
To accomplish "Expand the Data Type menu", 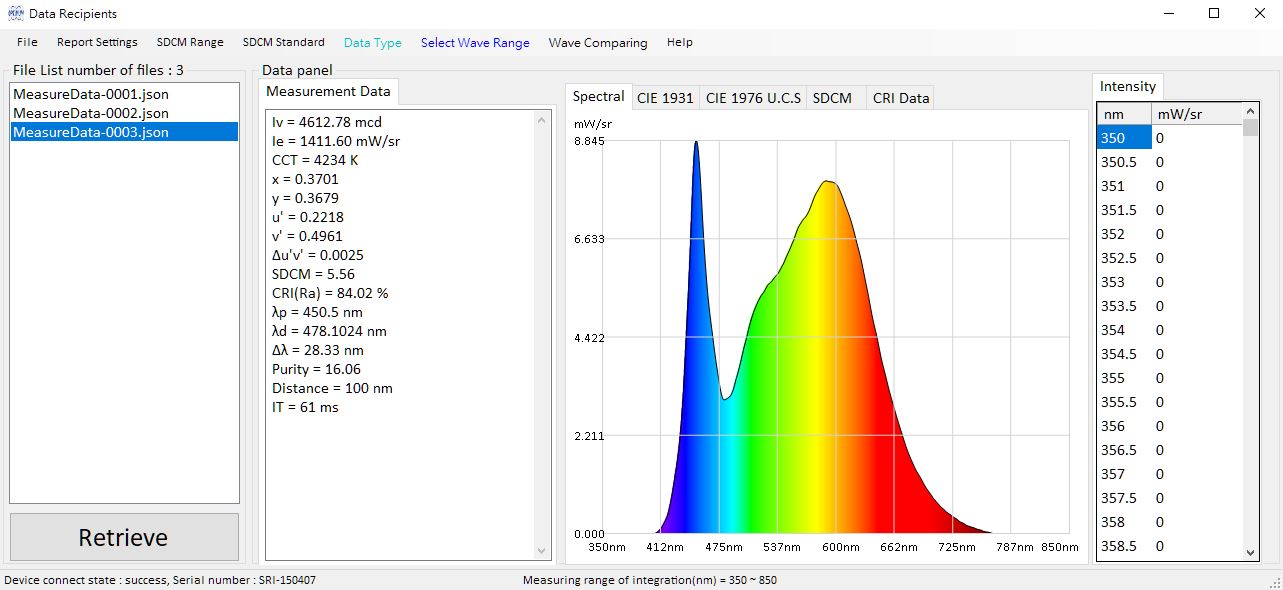I will pos(372,43).
